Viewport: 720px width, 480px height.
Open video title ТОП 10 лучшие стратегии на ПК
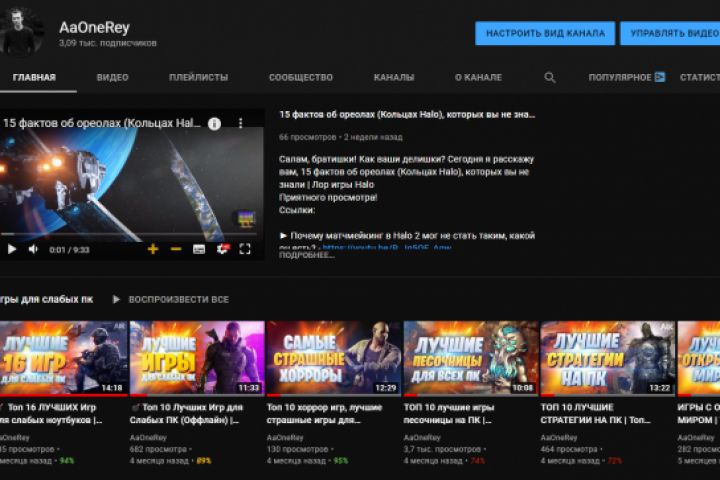tap(596, 413)
